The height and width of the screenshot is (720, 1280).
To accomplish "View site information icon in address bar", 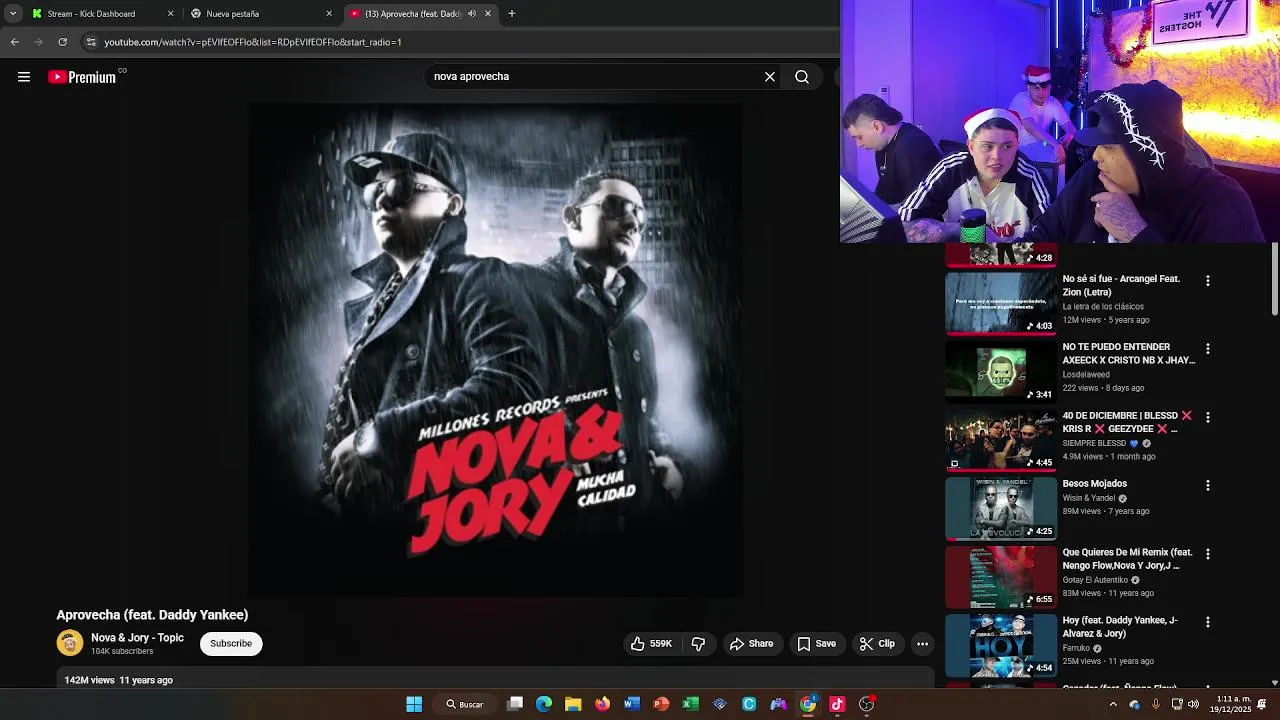I will [x=91, y=42].
